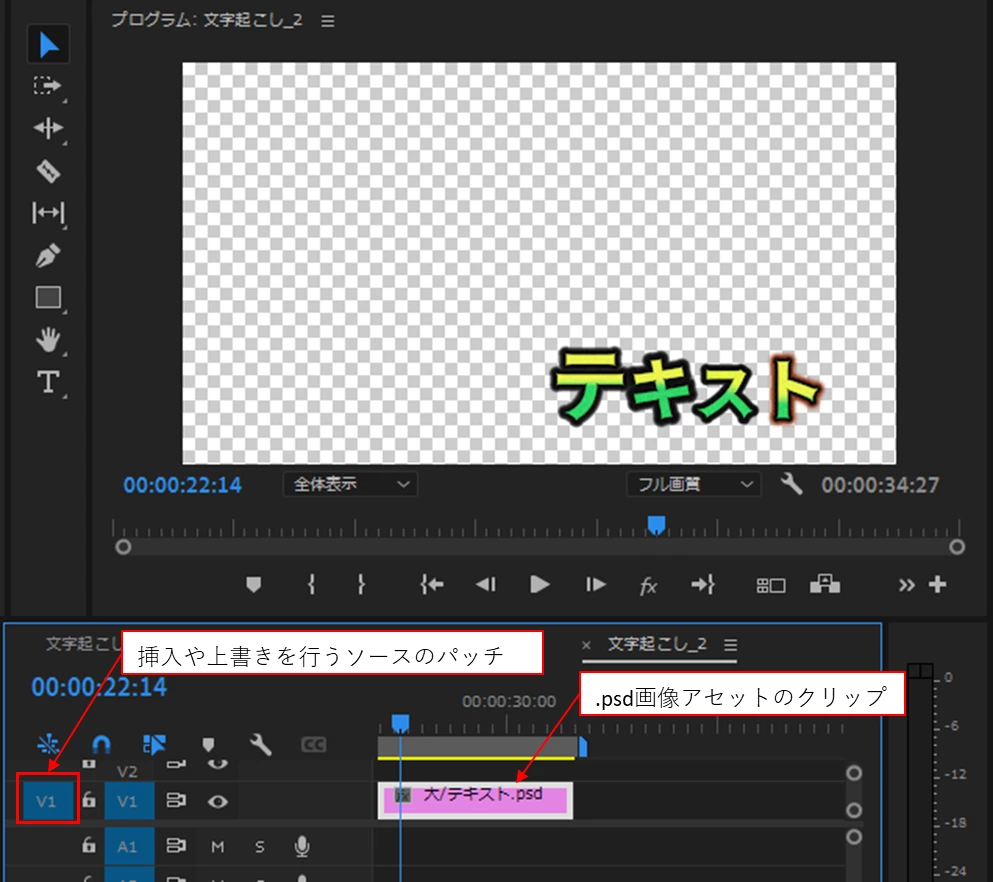Viewport: 993px width, 882px height.
Task: Select the Pen tool
Action: click(48, 255)
